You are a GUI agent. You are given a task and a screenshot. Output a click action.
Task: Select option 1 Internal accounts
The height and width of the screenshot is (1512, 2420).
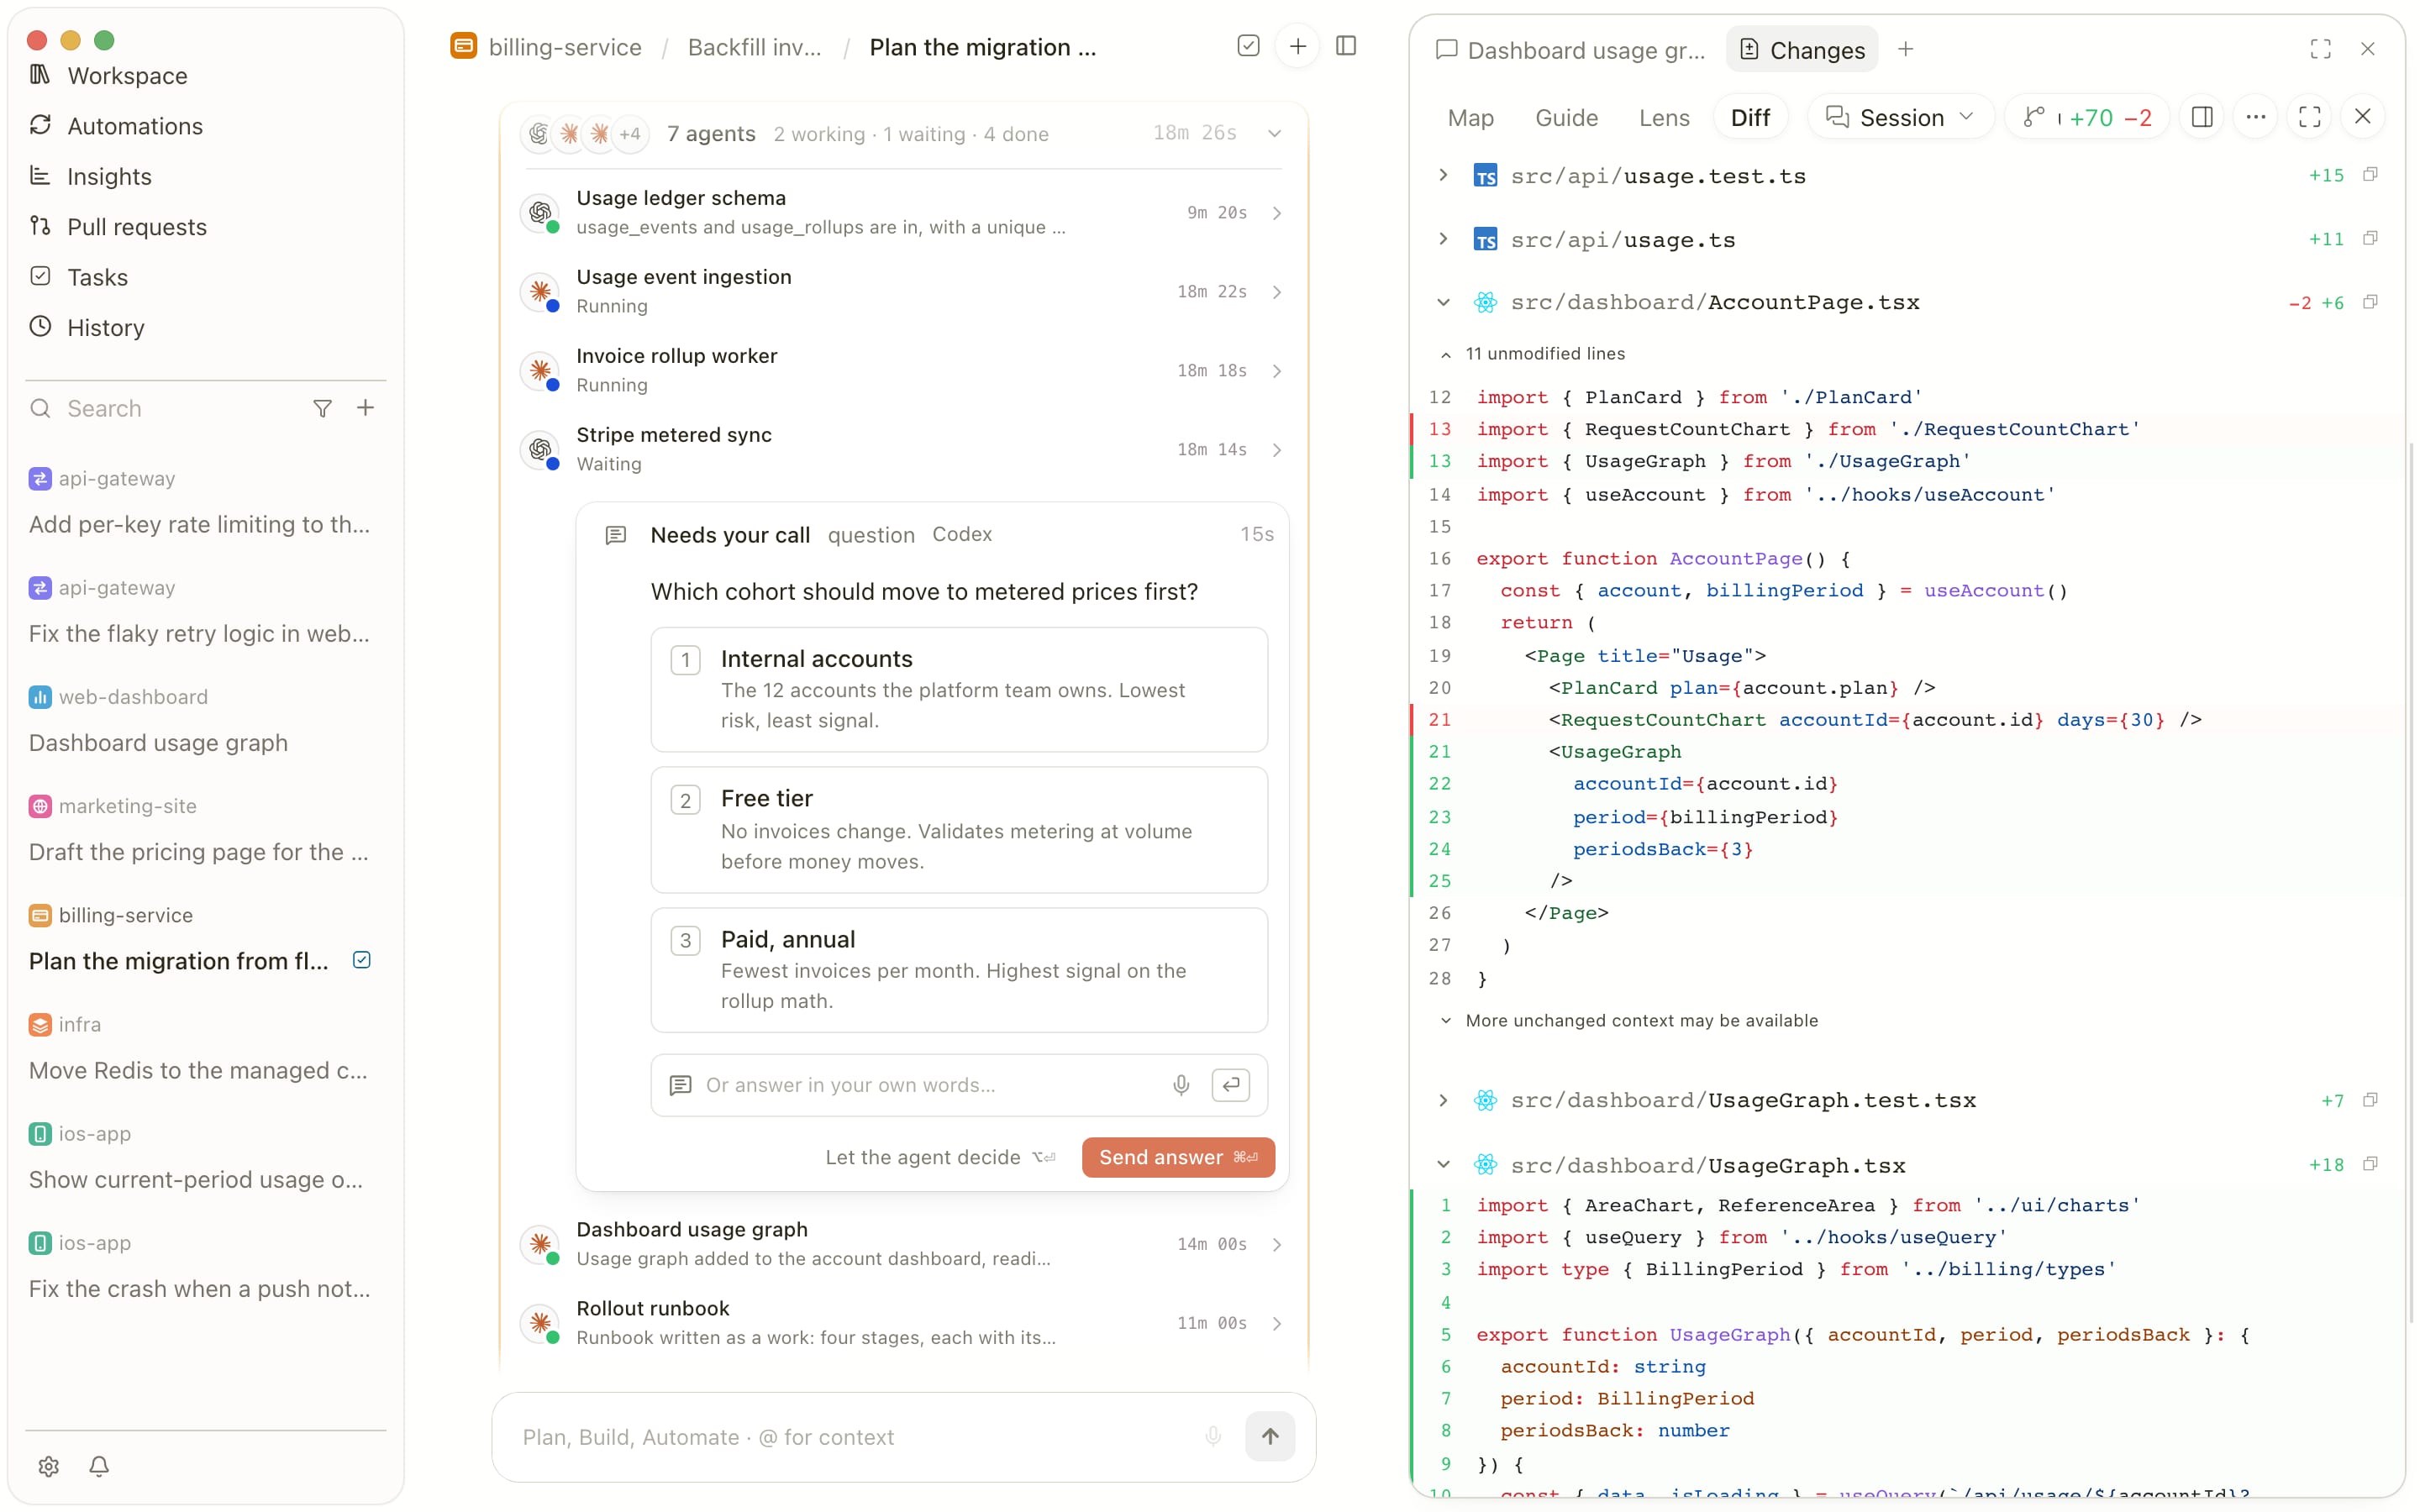959,689
